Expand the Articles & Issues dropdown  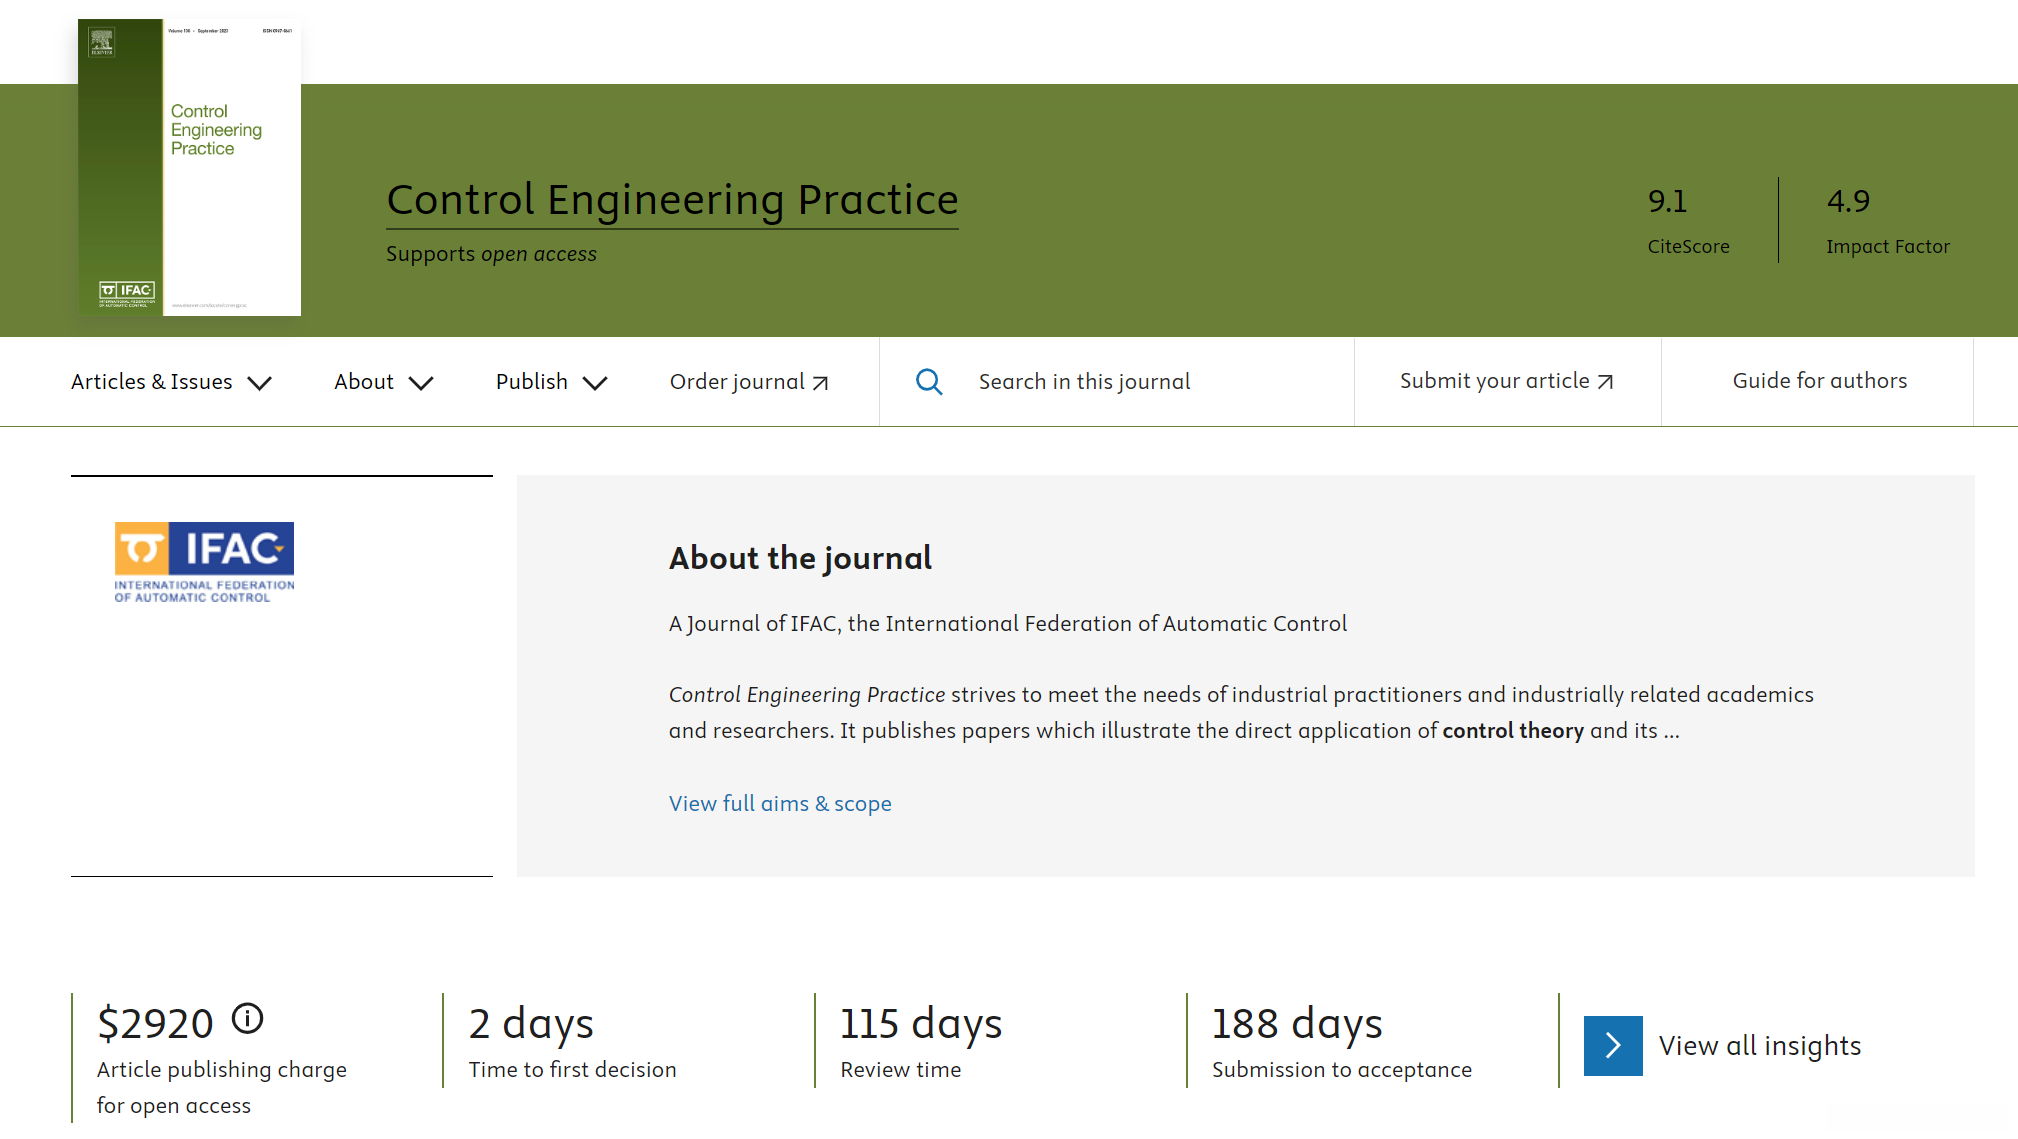(x=171, y=382)
